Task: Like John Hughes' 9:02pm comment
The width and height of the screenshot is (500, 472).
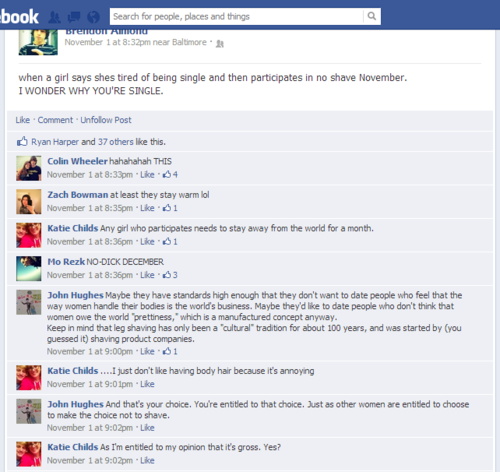Action: coord(147,428)
